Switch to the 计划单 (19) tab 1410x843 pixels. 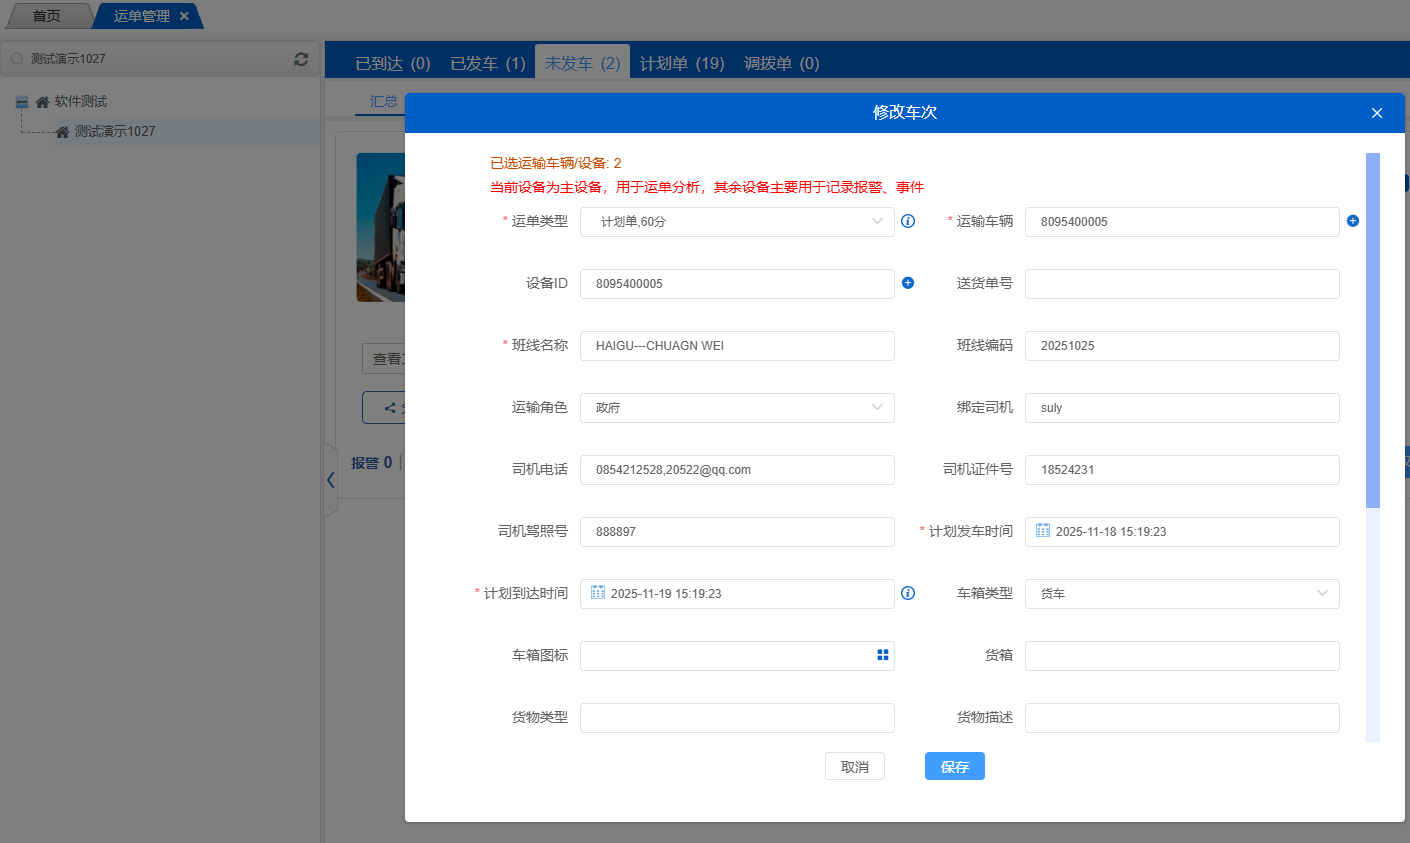682,63
